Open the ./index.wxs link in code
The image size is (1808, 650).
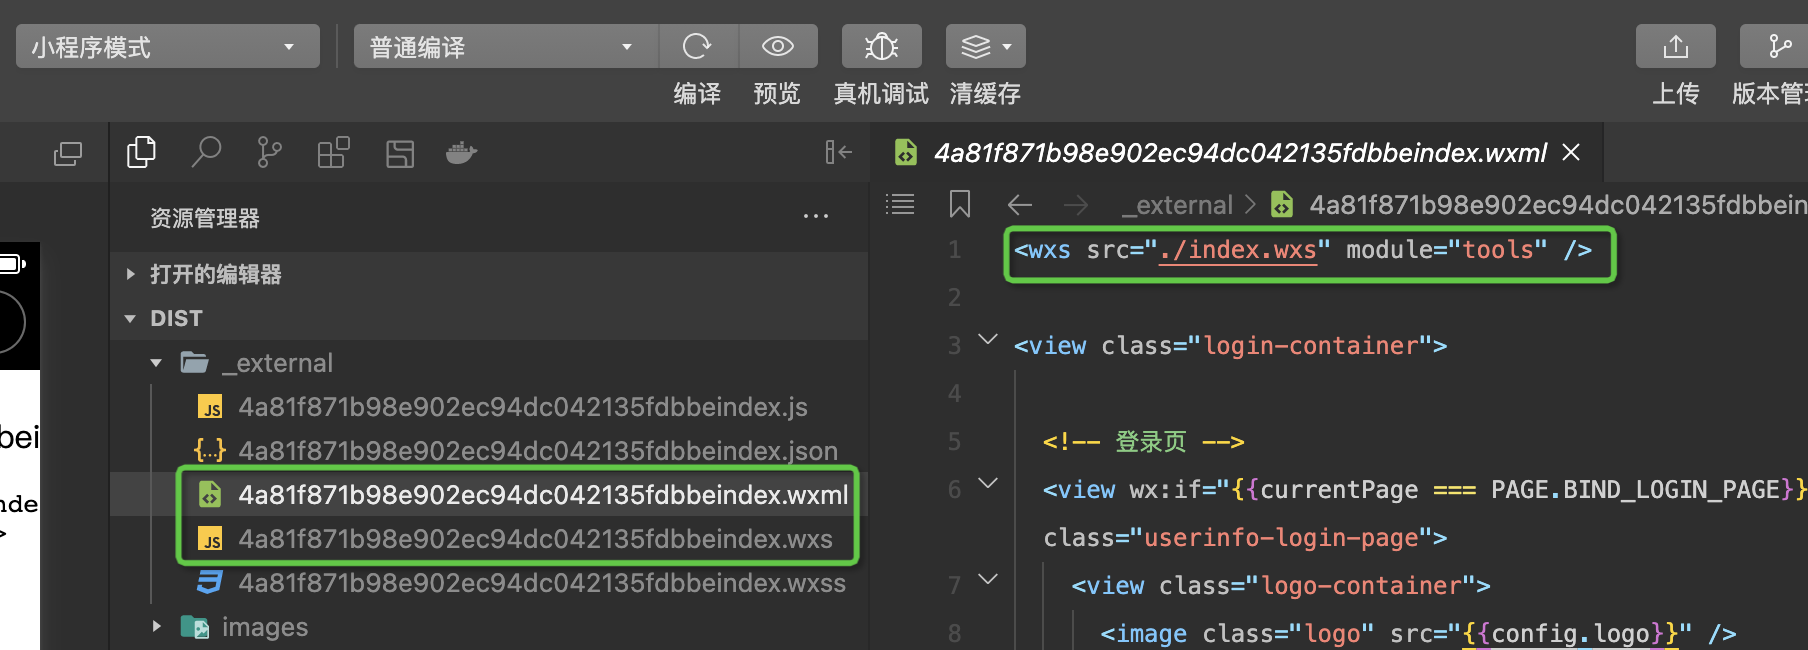coord(1238,250)
